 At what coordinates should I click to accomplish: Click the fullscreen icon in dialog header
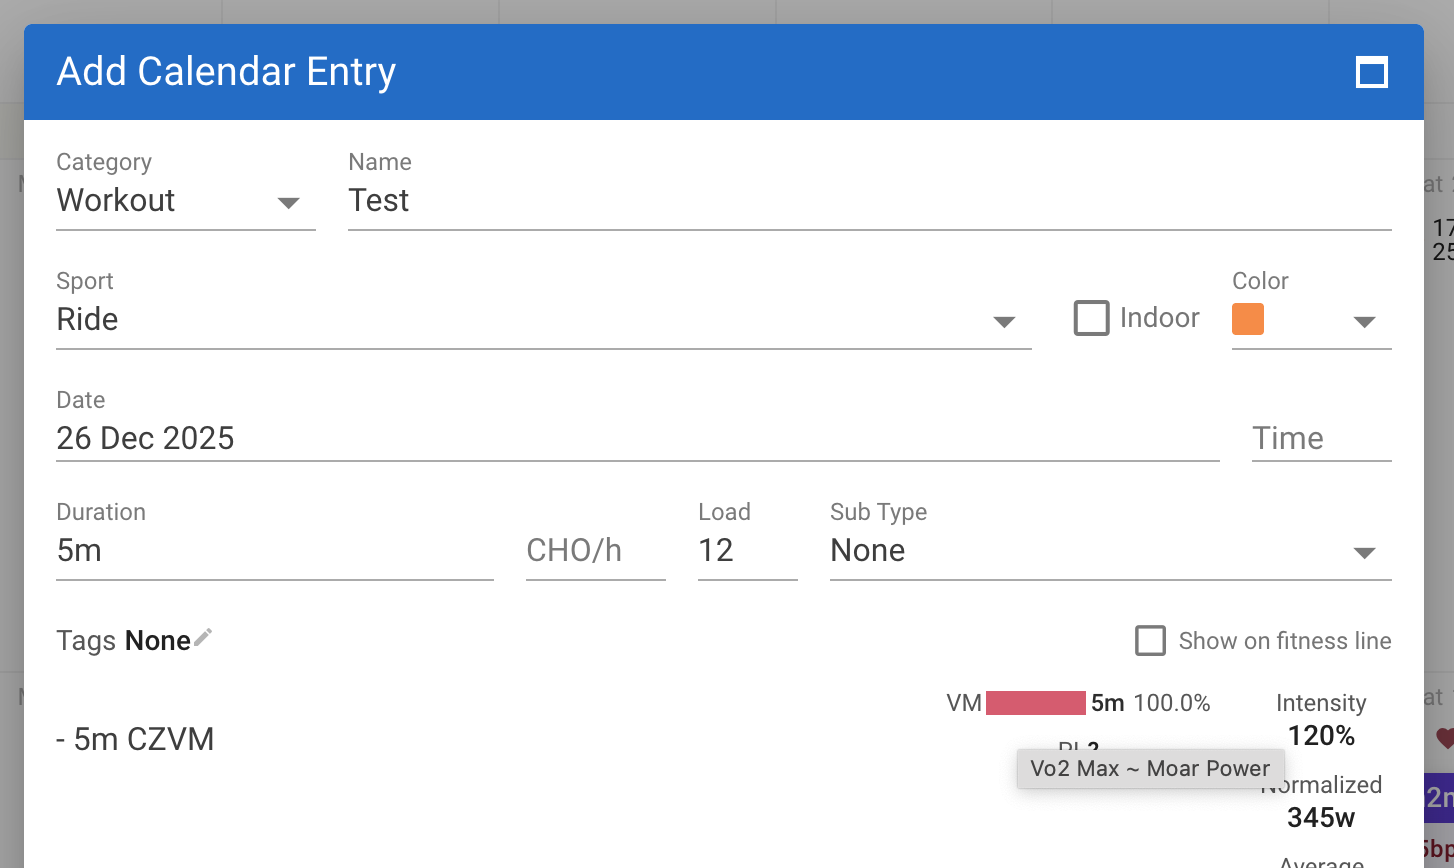point(1371,73)
